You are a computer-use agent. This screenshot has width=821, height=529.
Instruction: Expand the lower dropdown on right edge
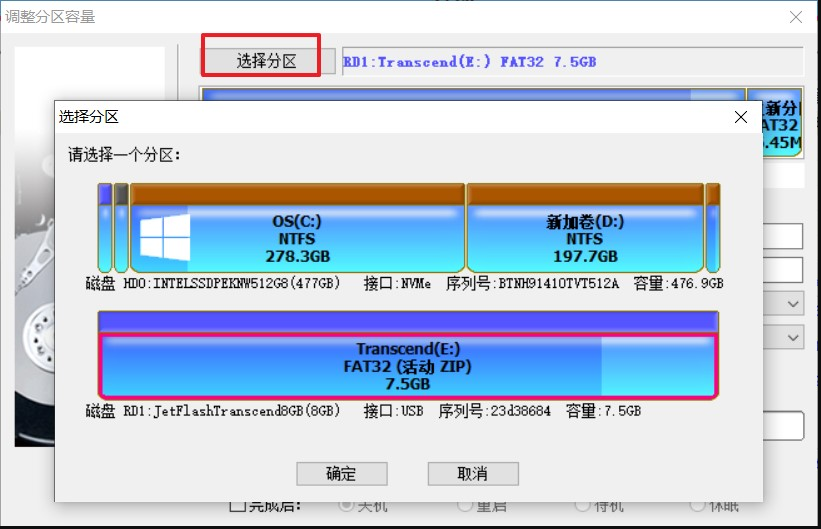click(x=793, y=337)
